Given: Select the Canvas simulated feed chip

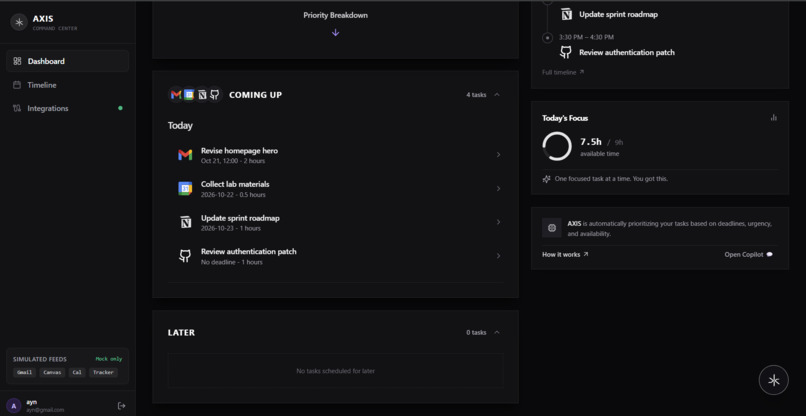Looking at the screenshot, I should (52, 372).
